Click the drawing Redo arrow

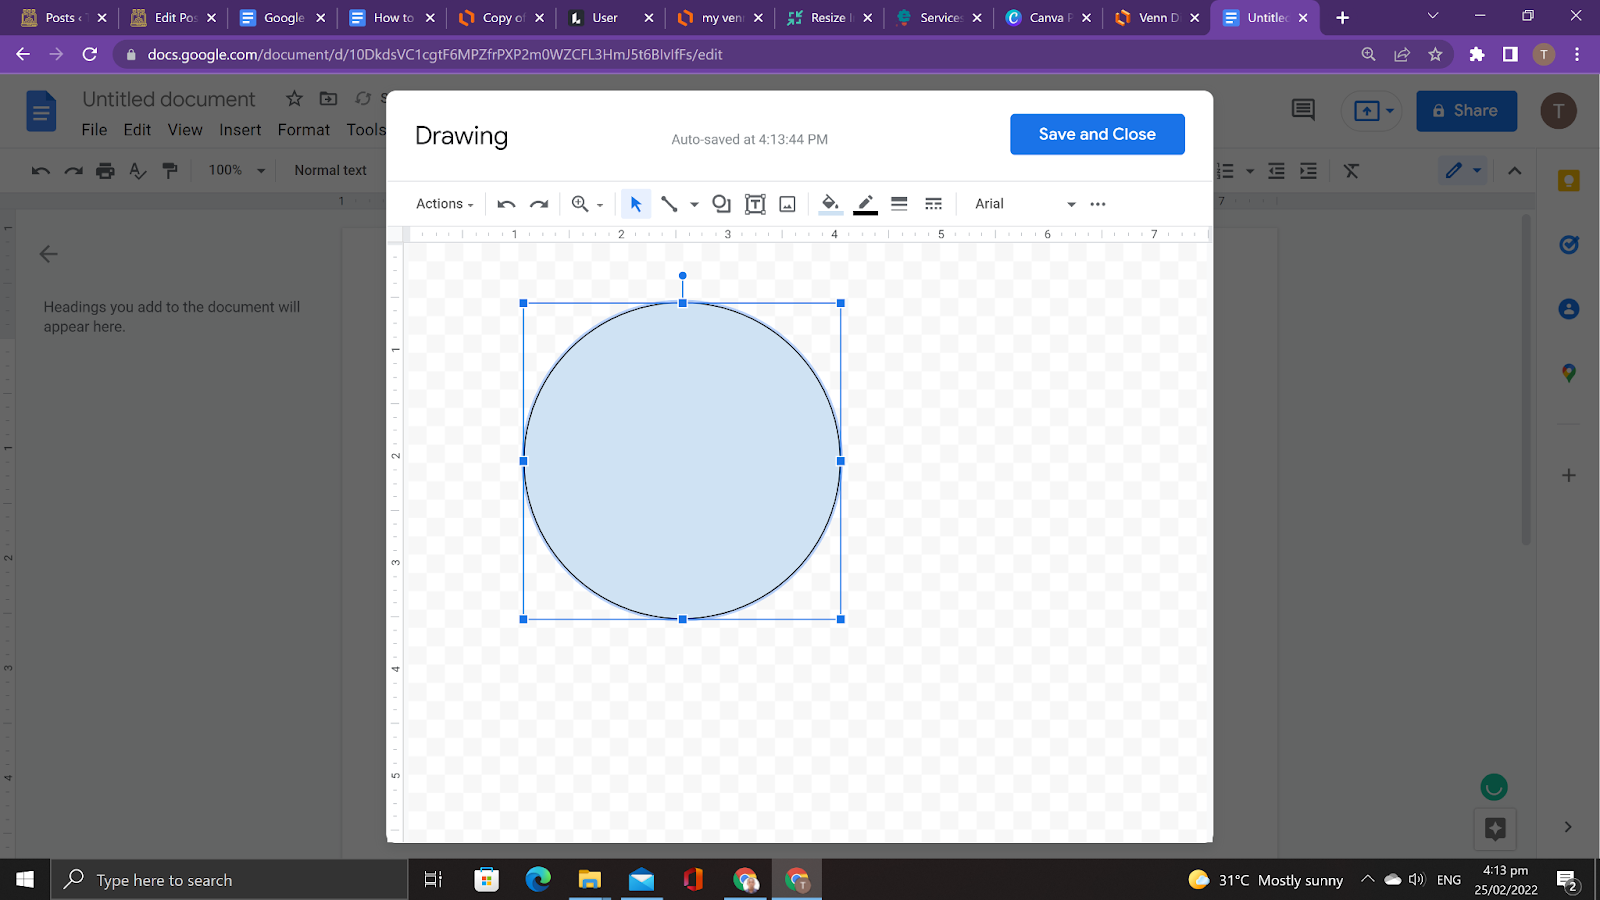click(539, 204)
